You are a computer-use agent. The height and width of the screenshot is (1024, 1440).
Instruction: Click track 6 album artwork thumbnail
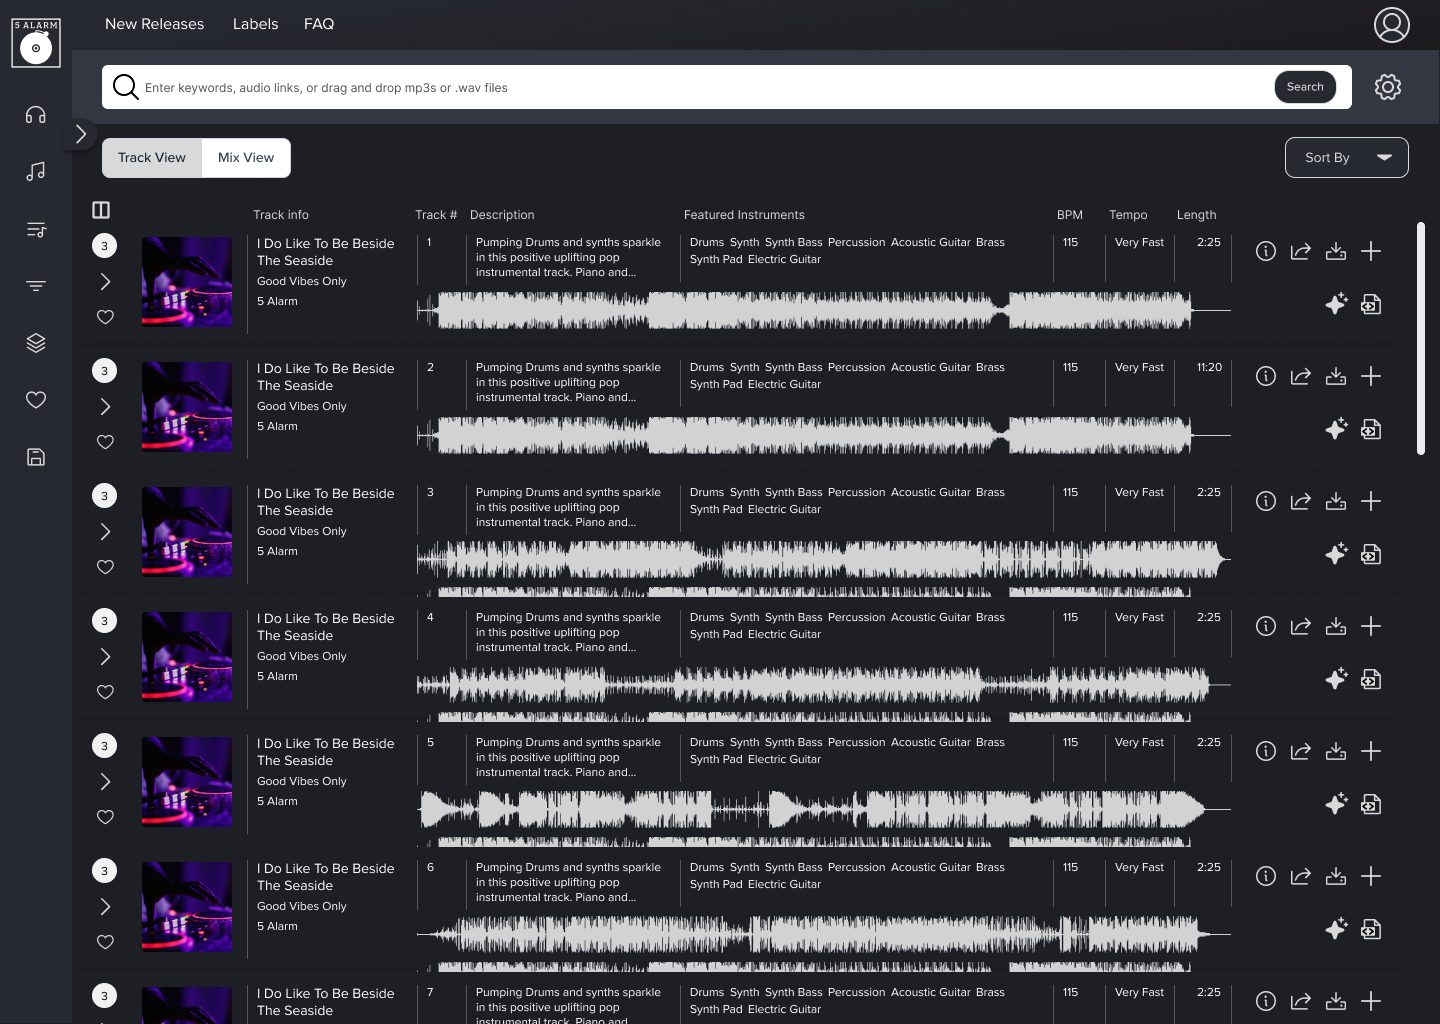click(x=187, y=907)
